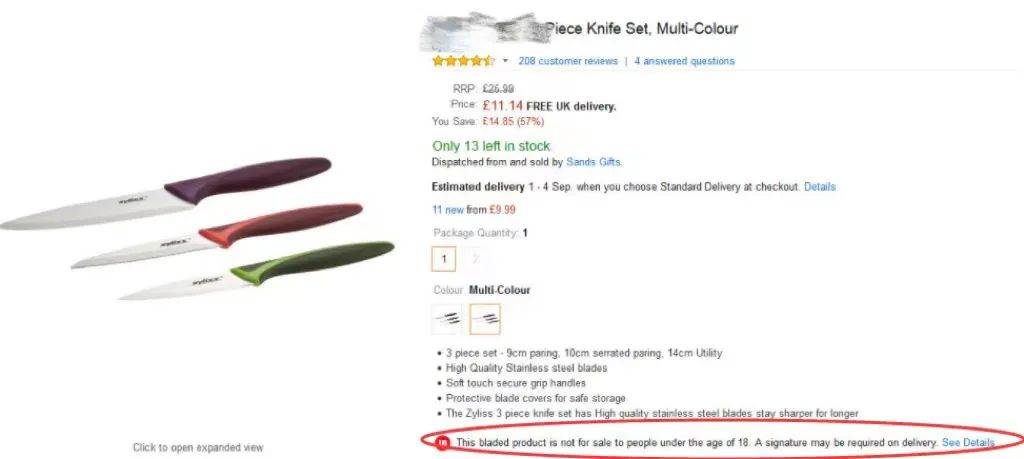1024x459 pixels.
Task: Click the red 18 age restriction icon
Action: coord(443,443)
